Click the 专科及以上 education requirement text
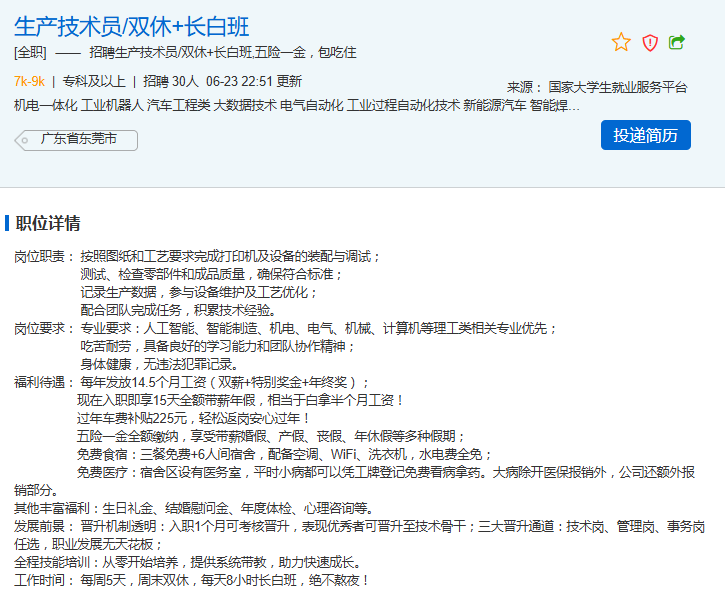 coord(94,81)
